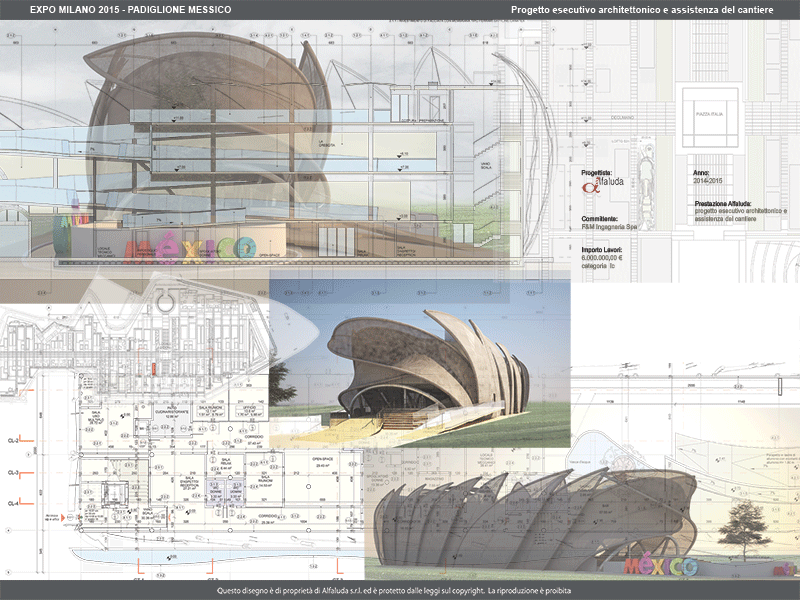Screen dimensions: 800x600
Task: Click the '2014-2015' year value
Action: click(x=708, y=181)
